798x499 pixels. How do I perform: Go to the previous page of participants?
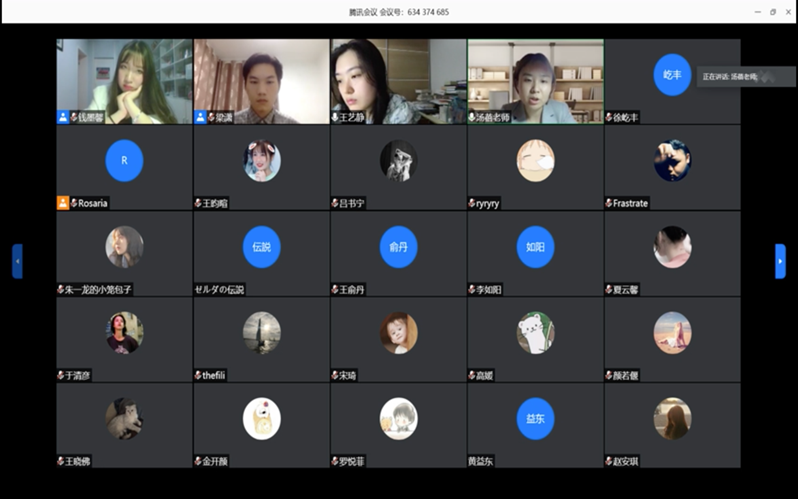tap(17, 261)
